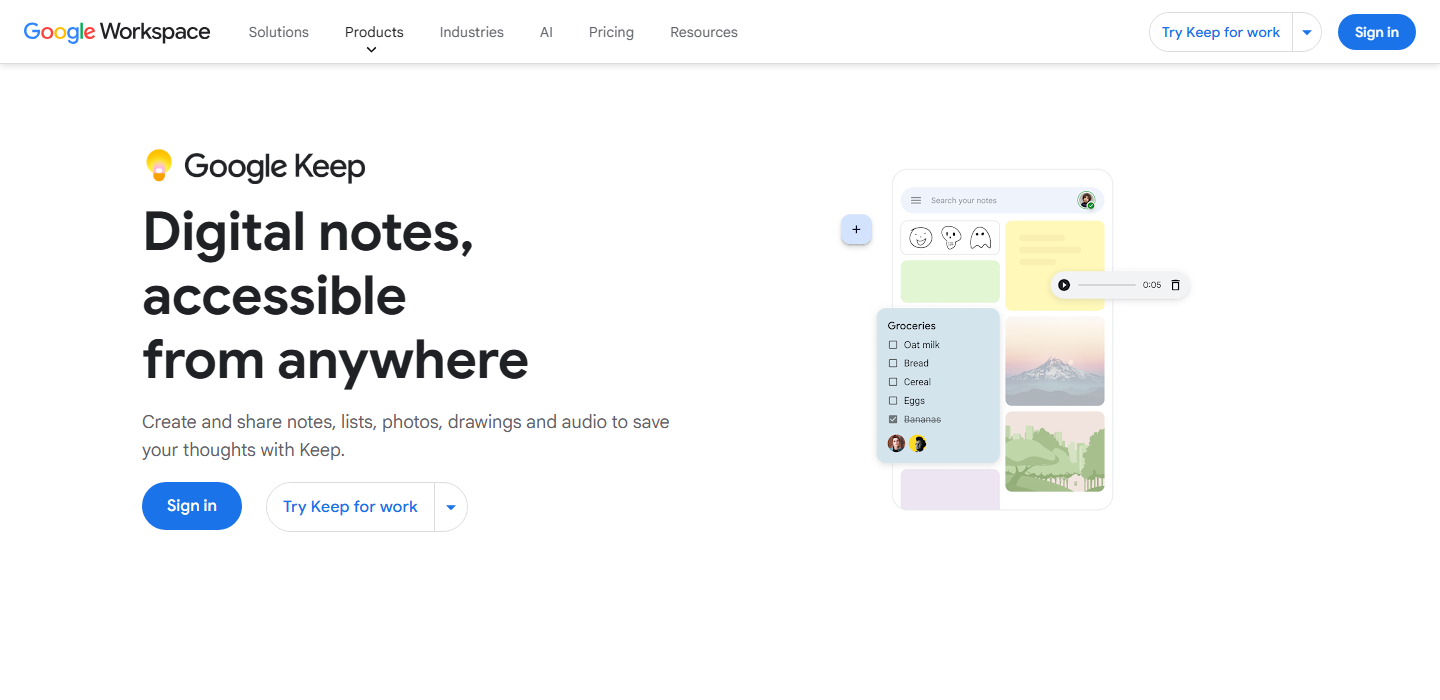Check the Cereal checkbox
1440x700 pixels.
coord(893,382)
